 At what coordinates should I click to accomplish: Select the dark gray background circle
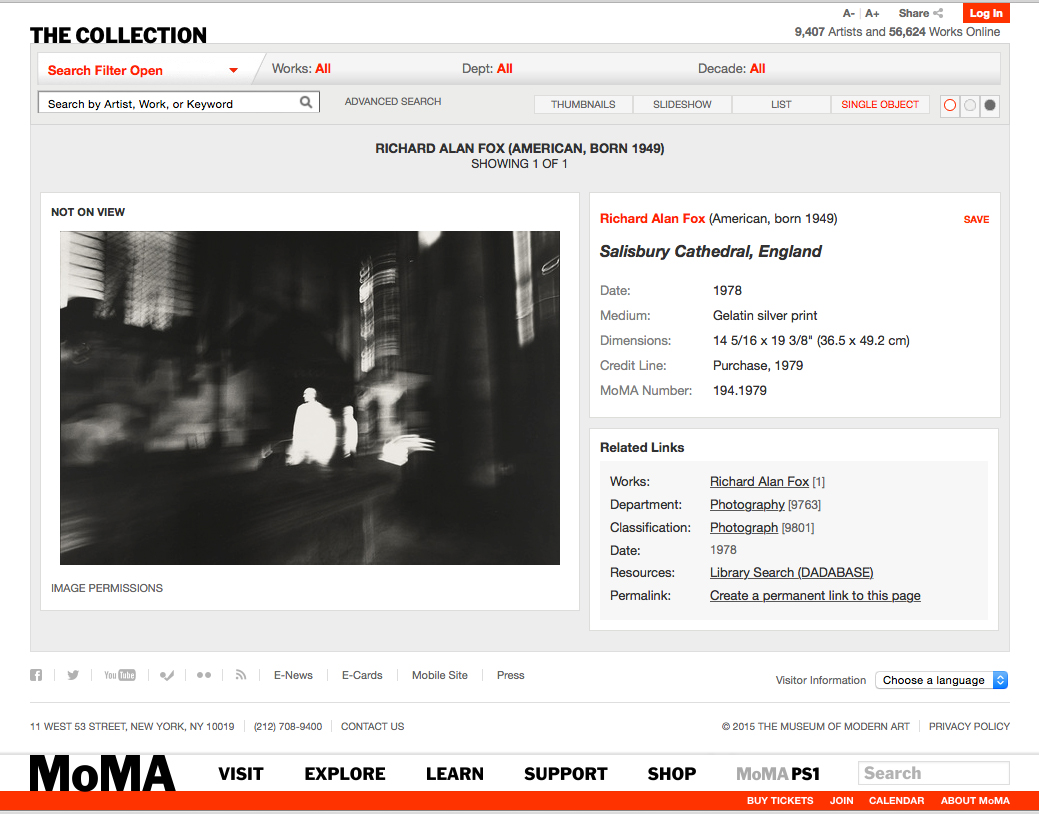coord(990,105)
